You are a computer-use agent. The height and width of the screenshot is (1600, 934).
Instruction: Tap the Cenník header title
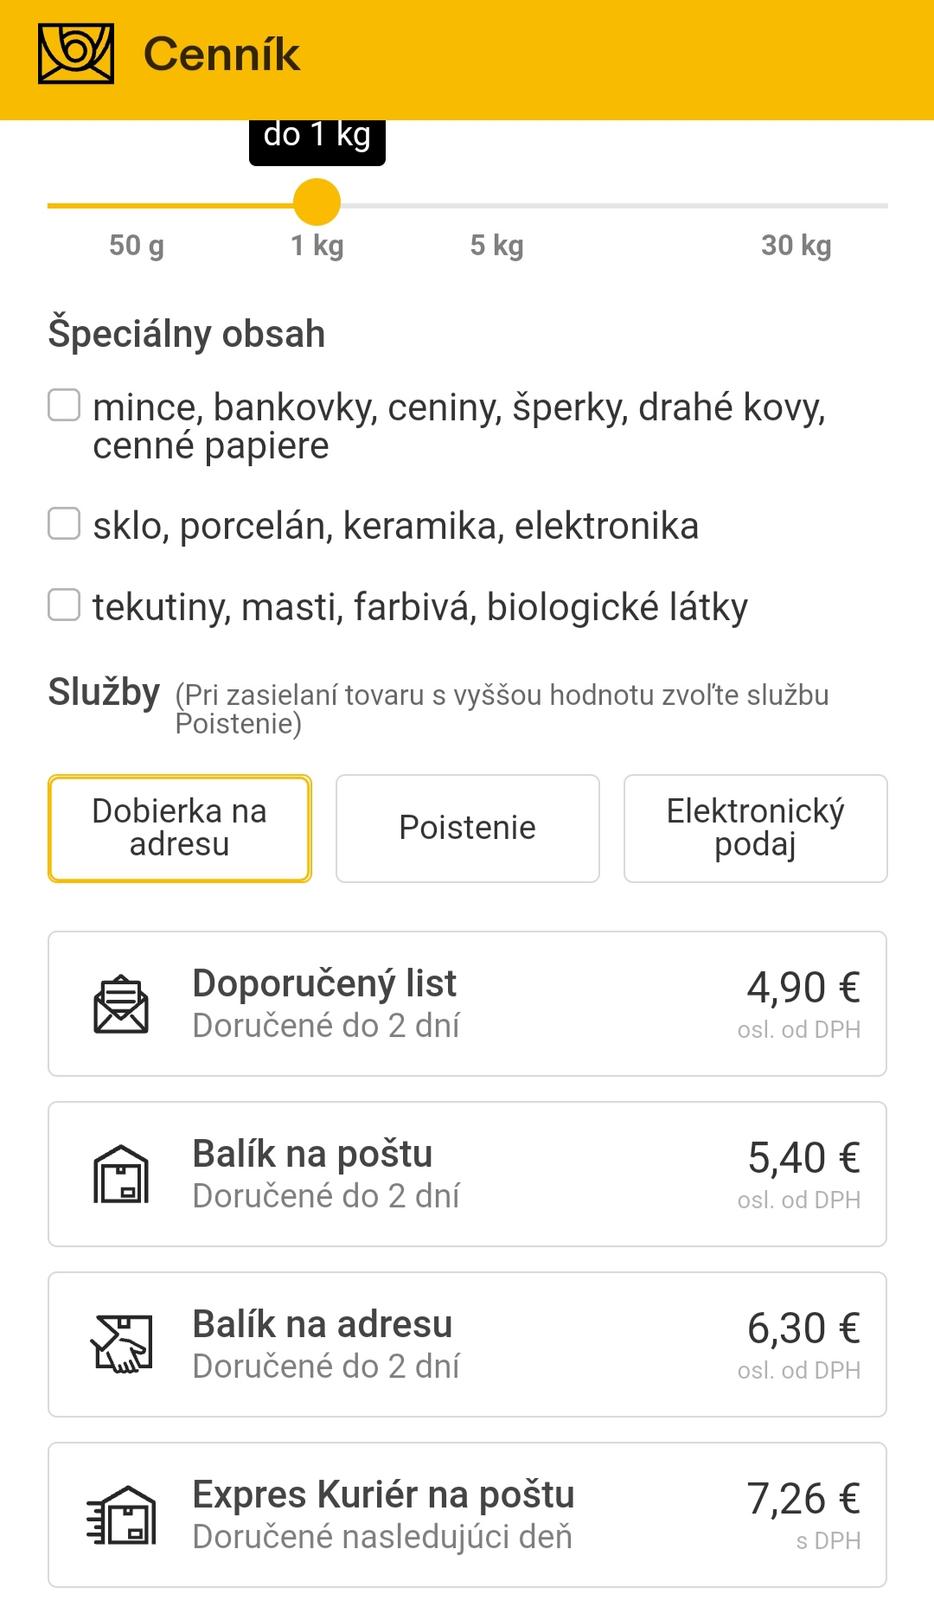(x=221, y=54)
